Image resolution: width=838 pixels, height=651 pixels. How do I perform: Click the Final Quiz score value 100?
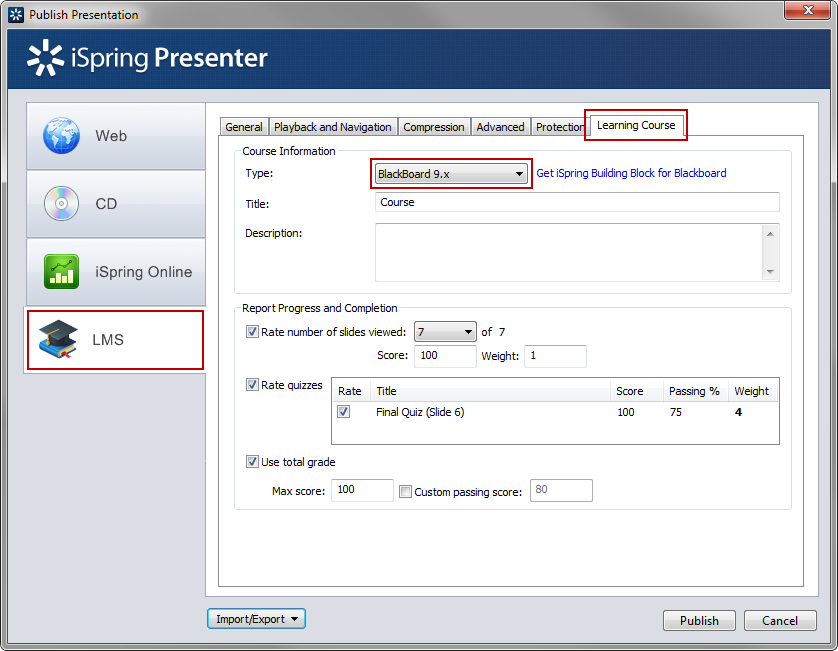[x=626, y=412]
